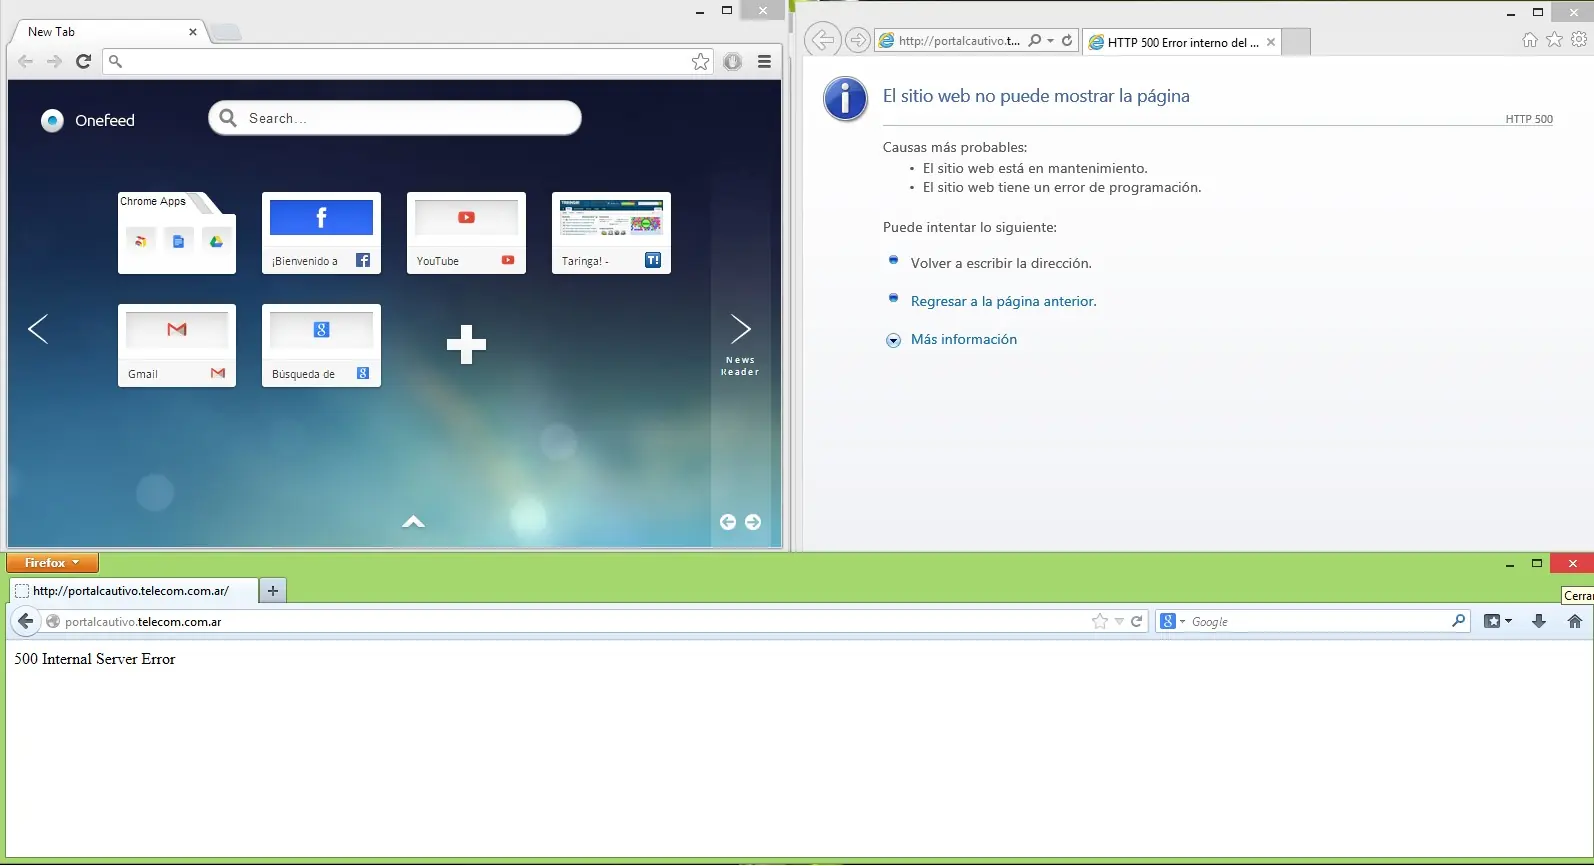Go to previous Onefeed tile page
The image size is (1594, 866).
(38, 329)
